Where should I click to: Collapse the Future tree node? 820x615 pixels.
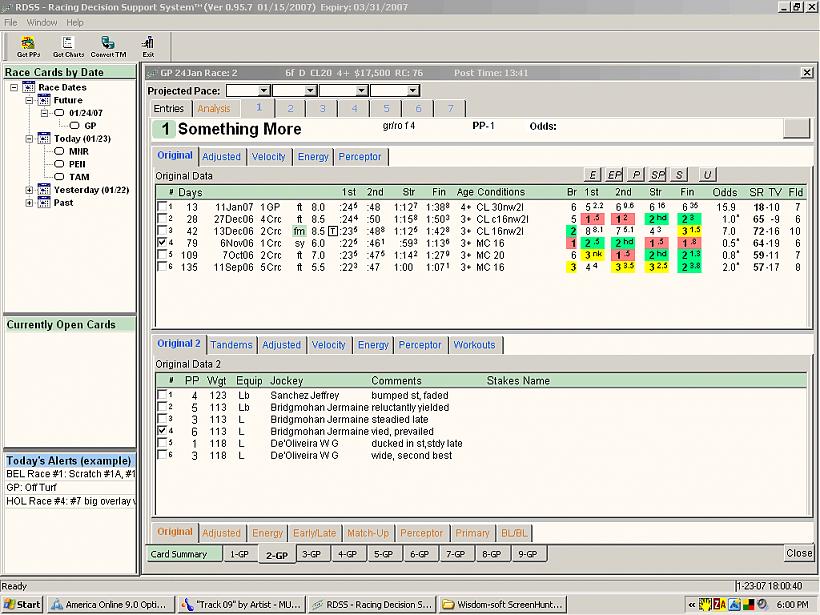(x=29, y=100)
